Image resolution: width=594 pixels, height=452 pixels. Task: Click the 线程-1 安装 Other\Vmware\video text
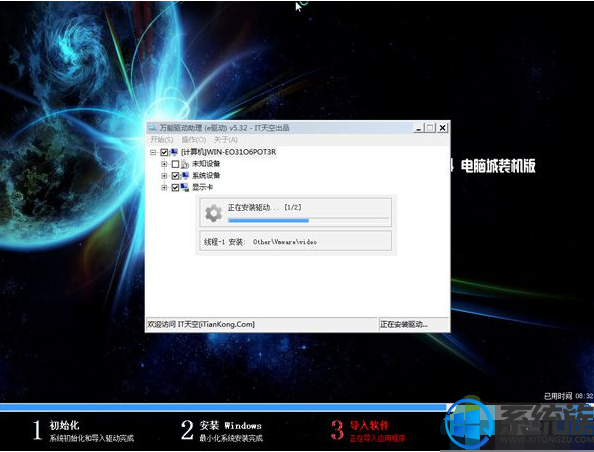(260, 242)
